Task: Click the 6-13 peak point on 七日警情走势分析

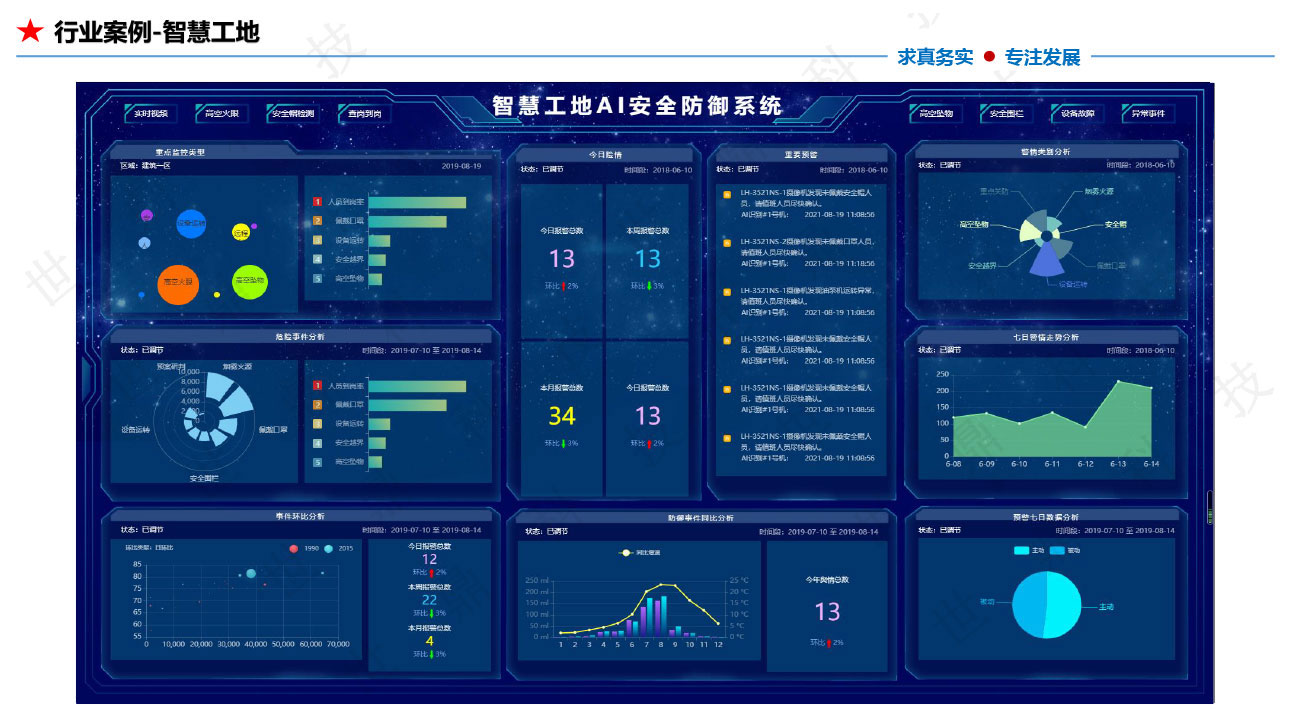Action: (x=1119, y=382)
